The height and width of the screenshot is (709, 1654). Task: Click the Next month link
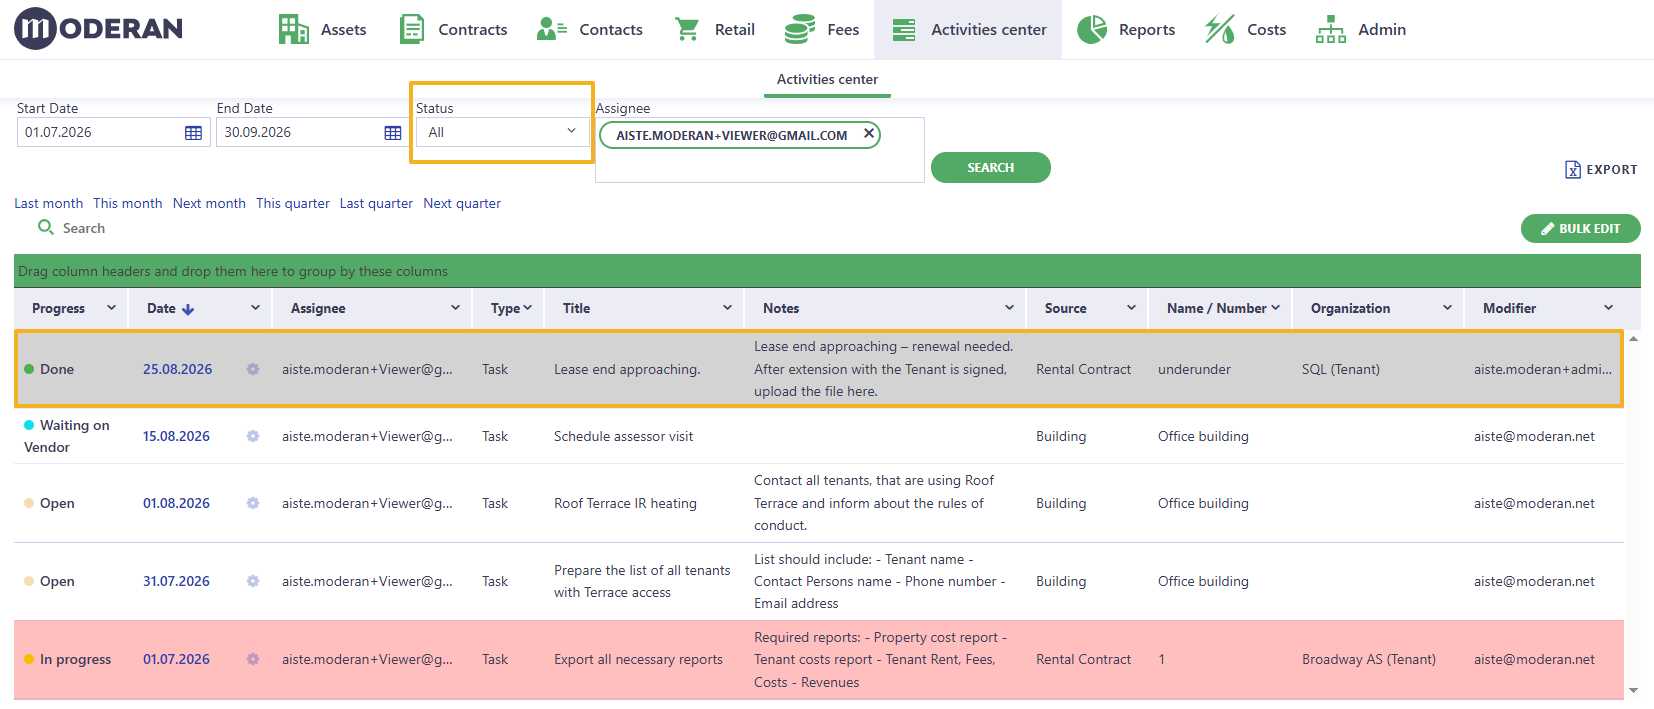(x=209, y=203)
